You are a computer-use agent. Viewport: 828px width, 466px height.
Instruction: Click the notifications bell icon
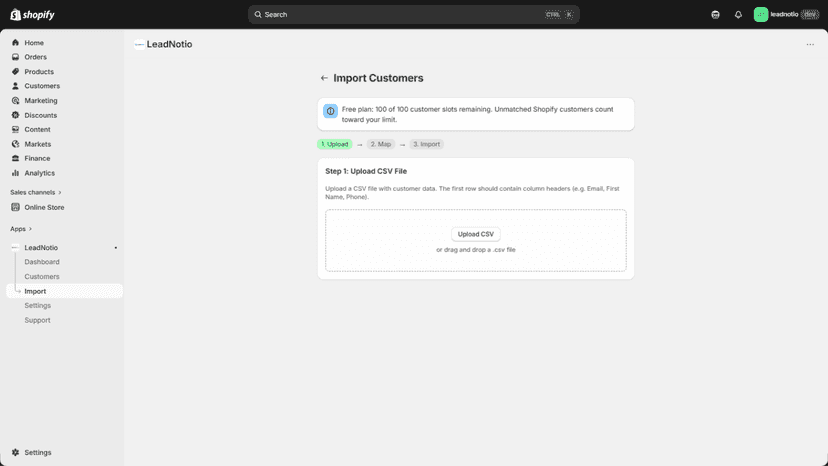(738, 15)
